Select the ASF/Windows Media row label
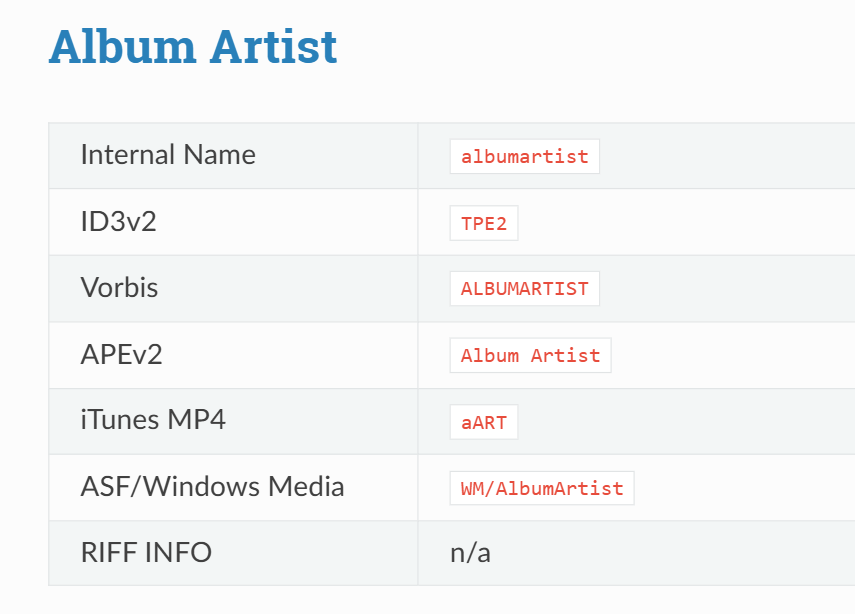This screenshot has height=614, width=855. (x=212, y=487)
